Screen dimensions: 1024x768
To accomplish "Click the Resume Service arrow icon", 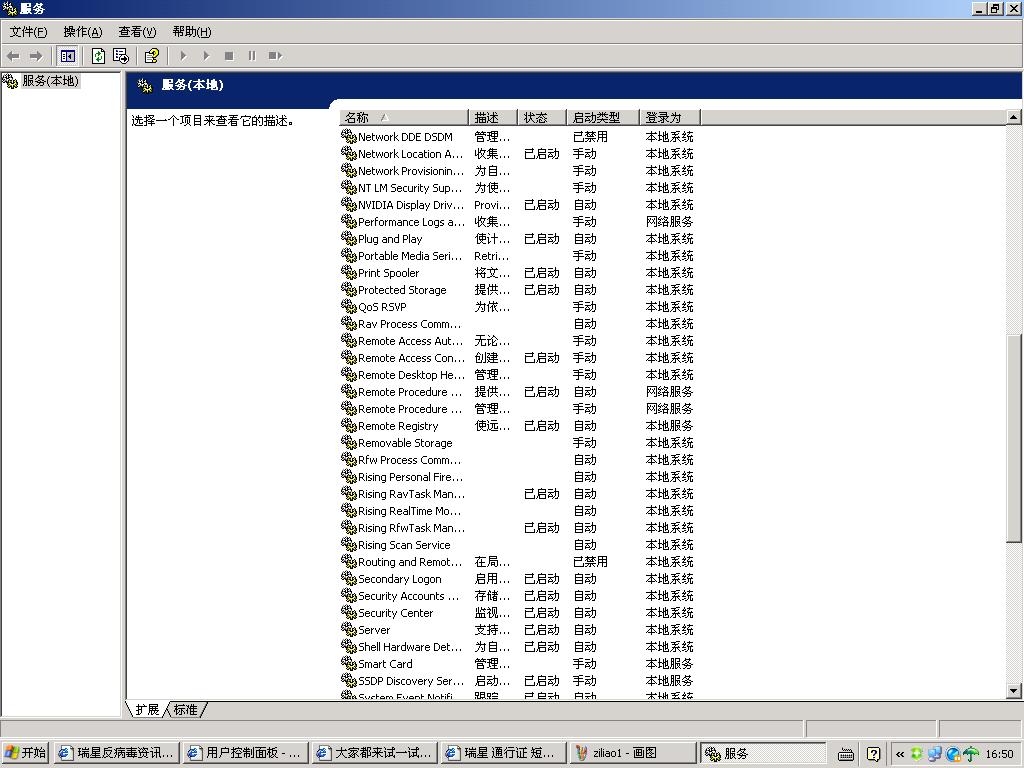I will [206, 56].
